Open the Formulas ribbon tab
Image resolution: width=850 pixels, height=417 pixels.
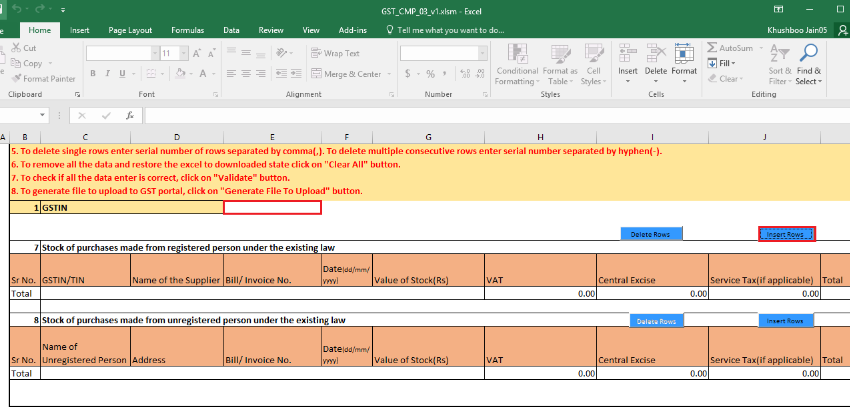pyautogui.click(x=187, y=31)
